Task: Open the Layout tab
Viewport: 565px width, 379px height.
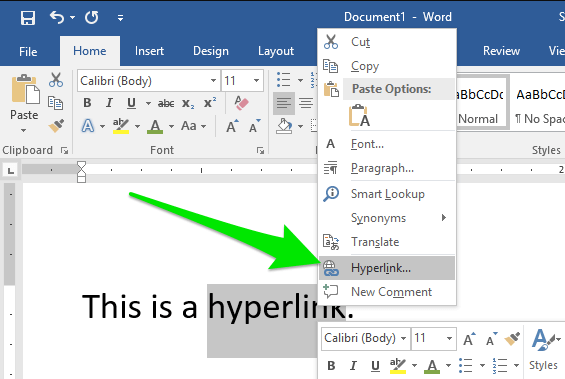Action: click(276, 51)
